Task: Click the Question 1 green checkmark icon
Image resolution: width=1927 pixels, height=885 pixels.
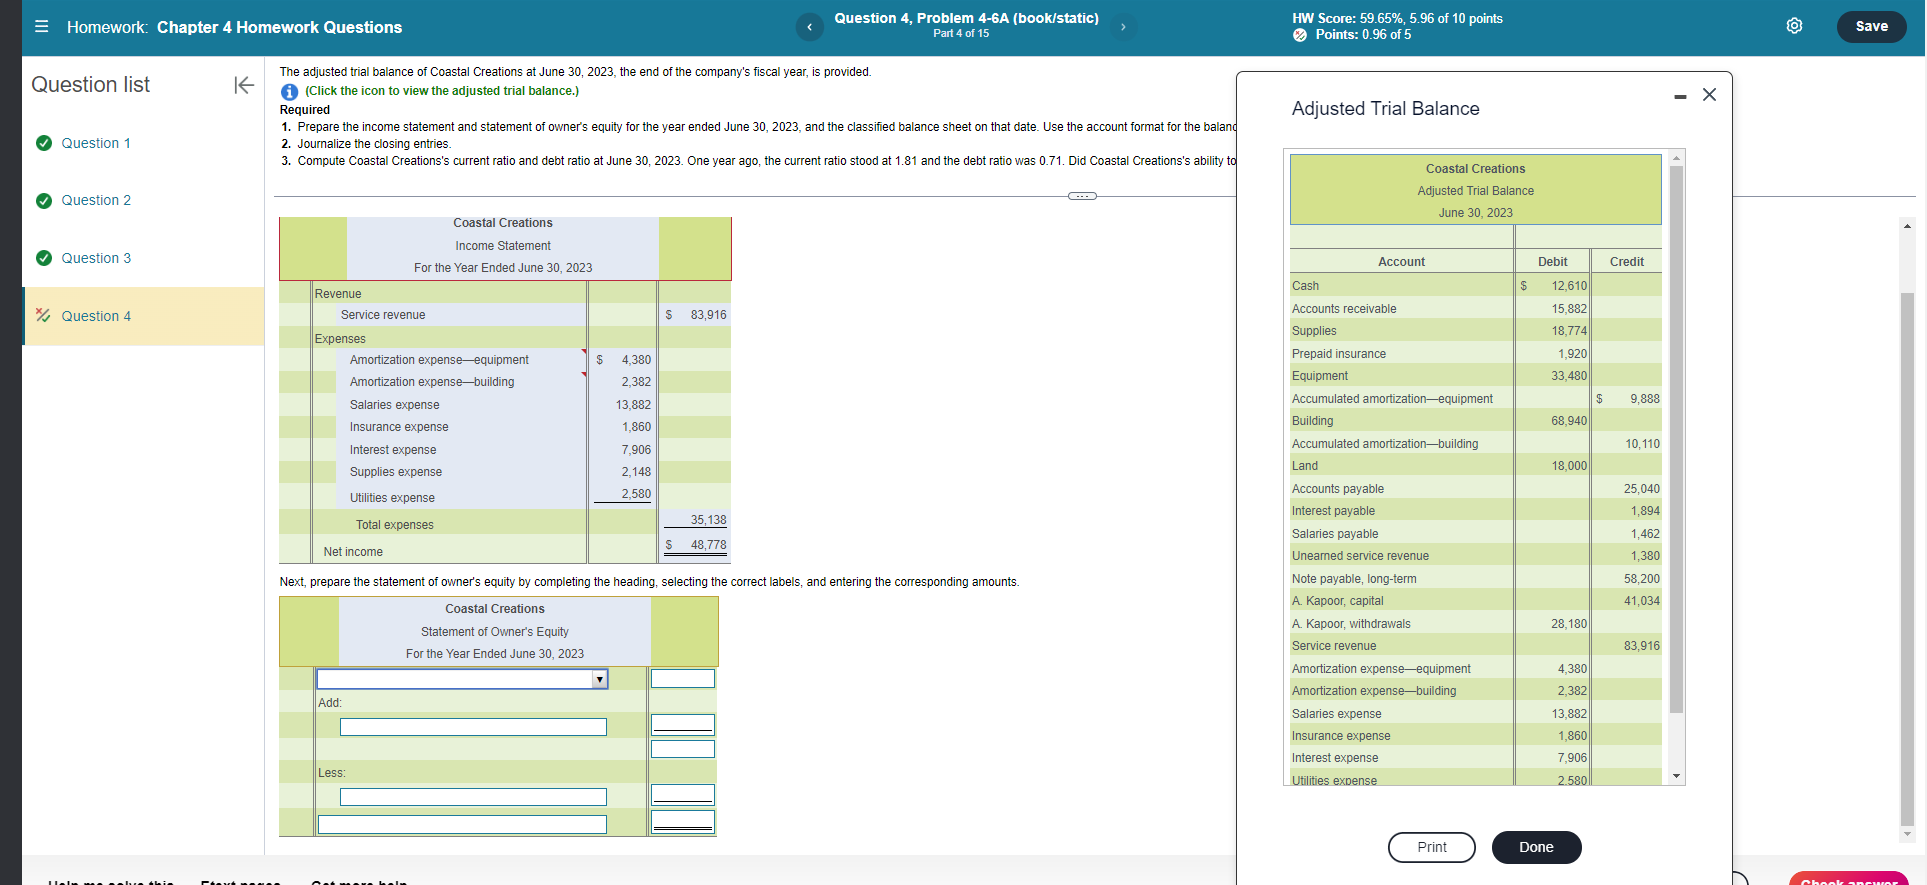Action: pyautogui.click(x=43, y=143)
